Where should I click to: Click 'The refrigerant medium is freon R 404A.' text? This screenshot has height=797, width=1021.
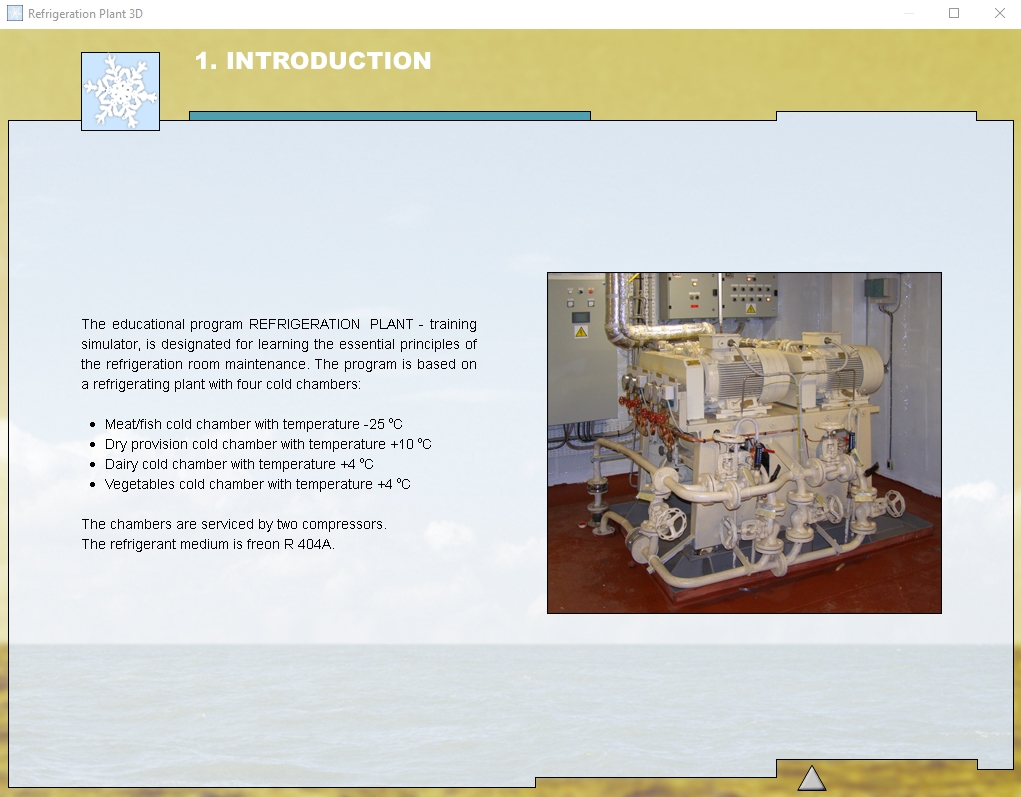pyautogui.click(x=208, y=544)
